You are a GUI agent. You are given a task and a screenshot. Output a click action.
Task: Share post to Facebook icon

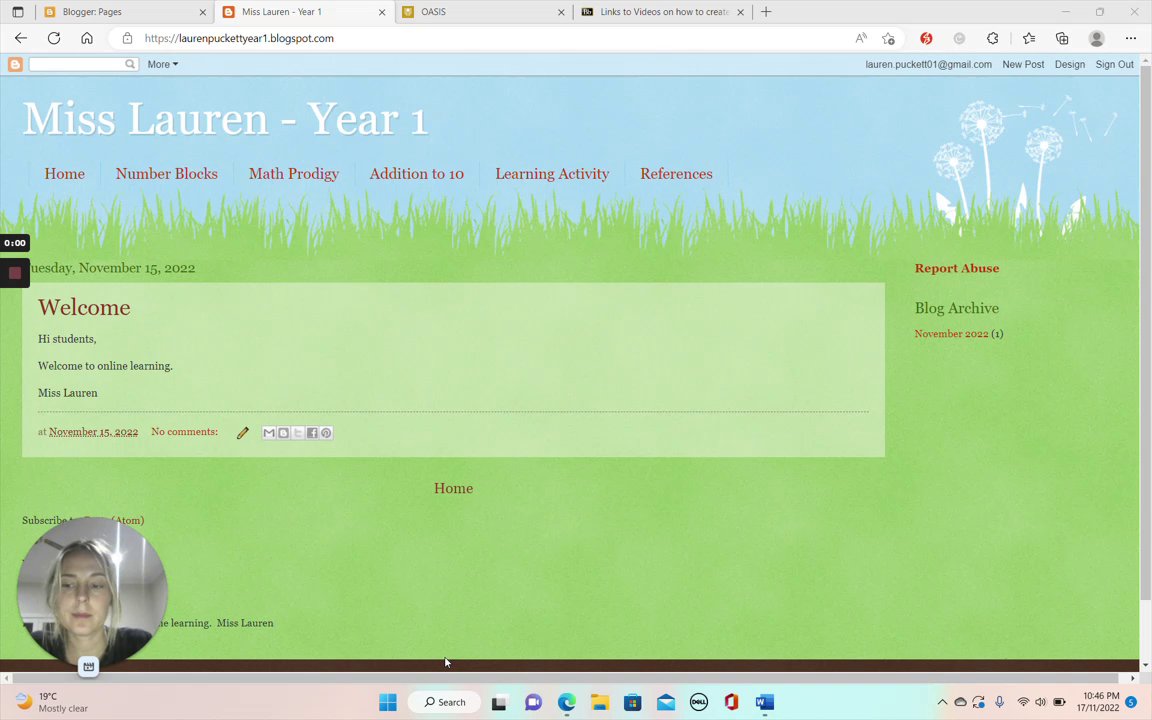pos(312,433)
